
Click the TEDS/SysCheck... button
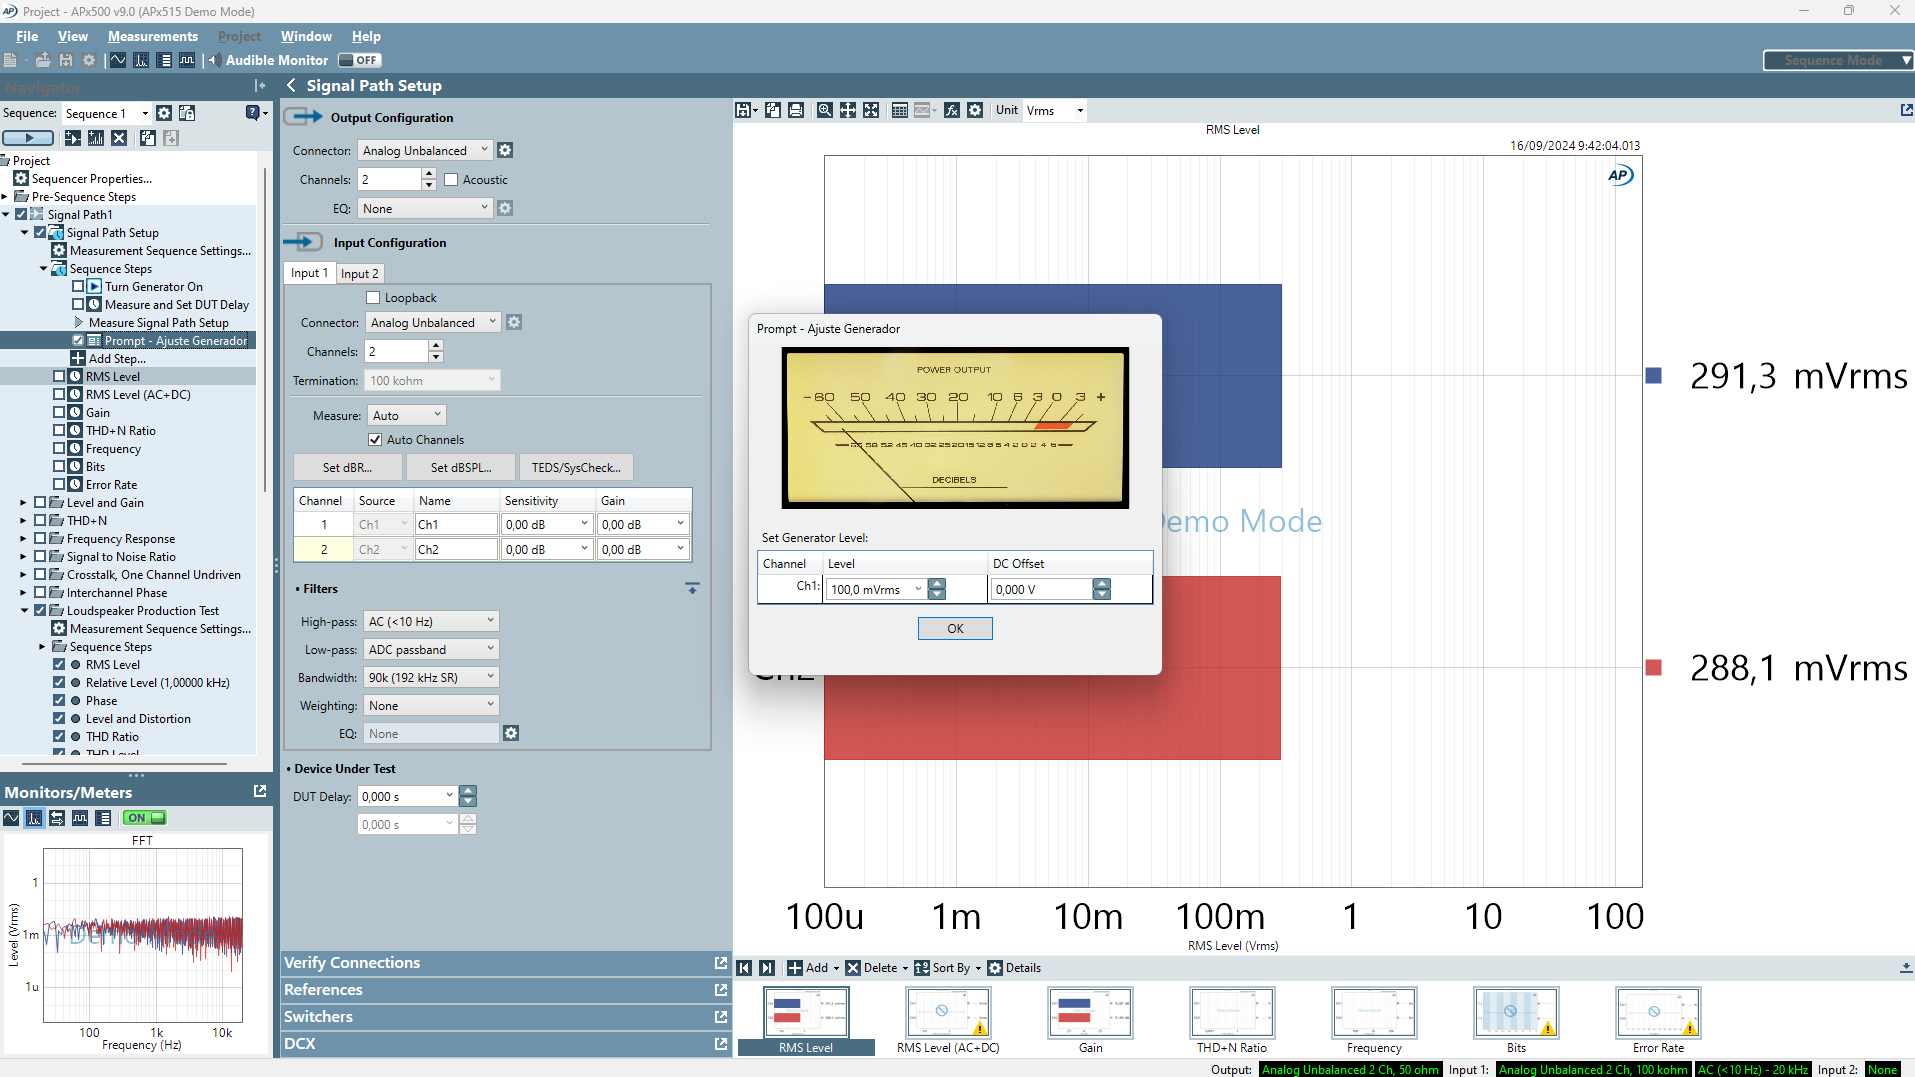click(576, 467)
